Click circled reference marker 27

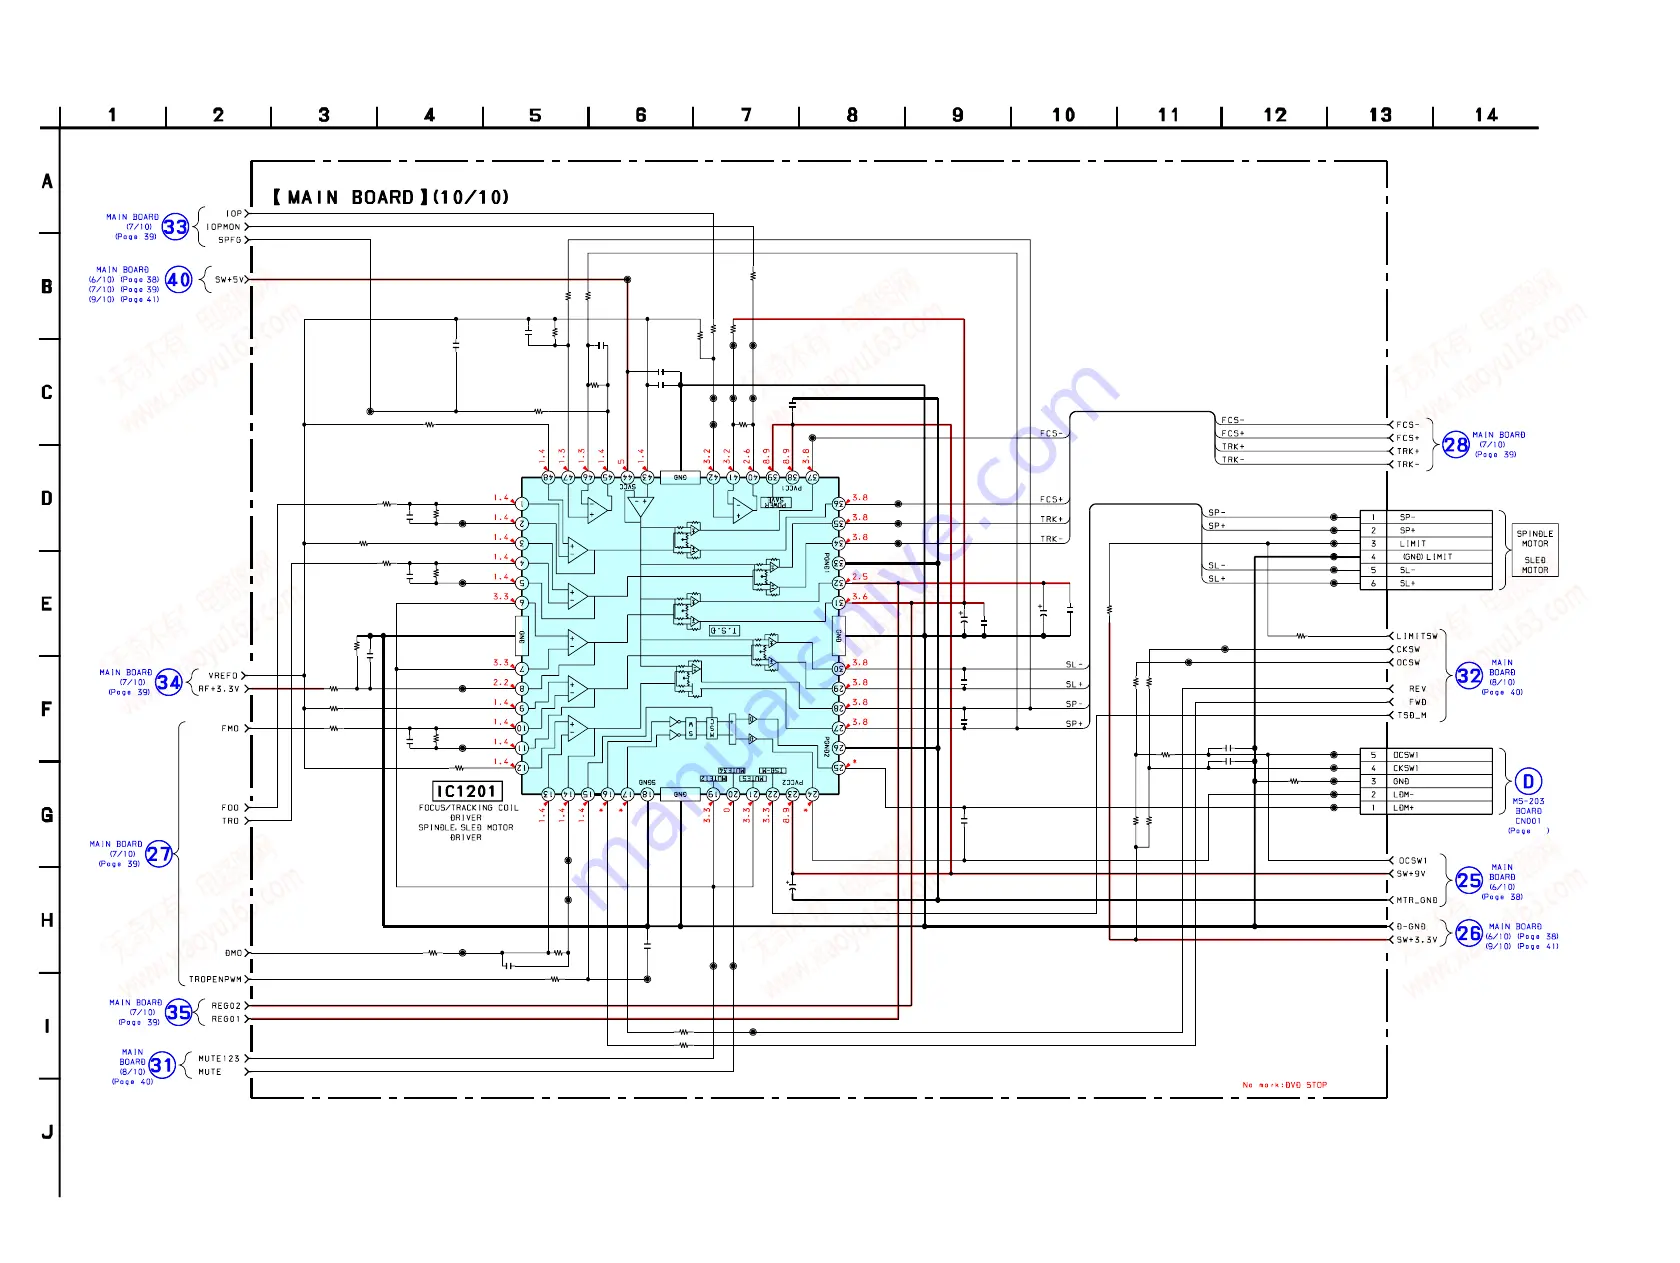pyautogui.click(x=159, y=854)
